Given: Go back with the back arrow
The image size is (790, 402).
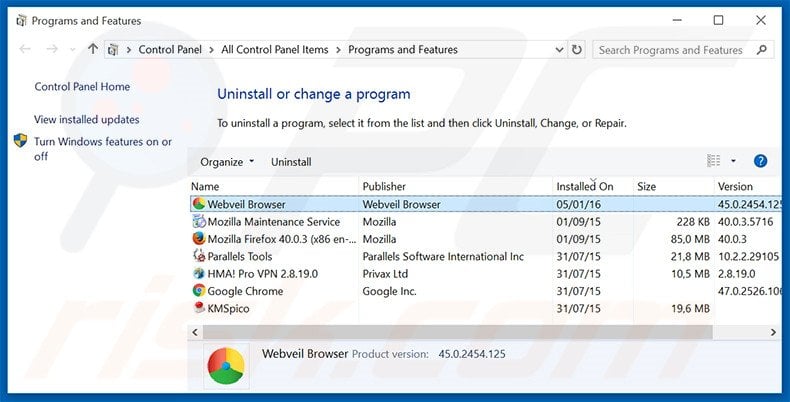Looking at the screenshot, I should click(25, 49).
